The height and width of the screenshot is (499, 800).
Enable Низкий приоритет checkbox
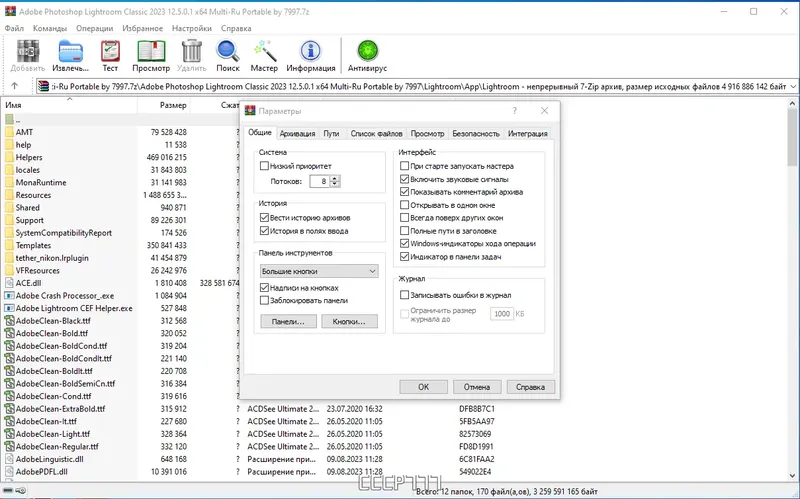click(264, 166)
